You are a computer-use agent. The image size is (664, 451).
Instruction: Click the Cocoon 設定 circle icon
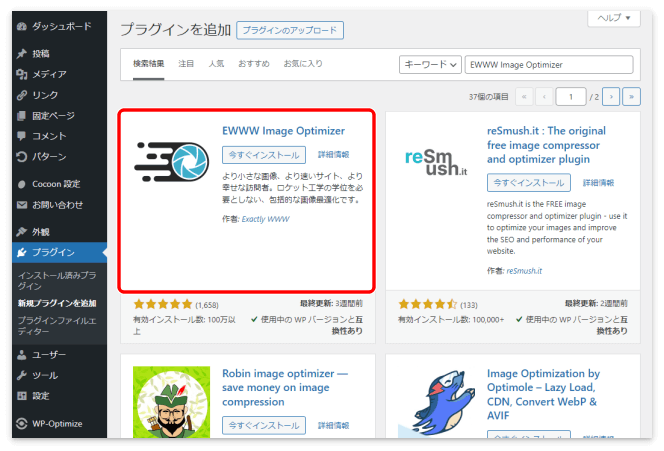pos(22,184)
